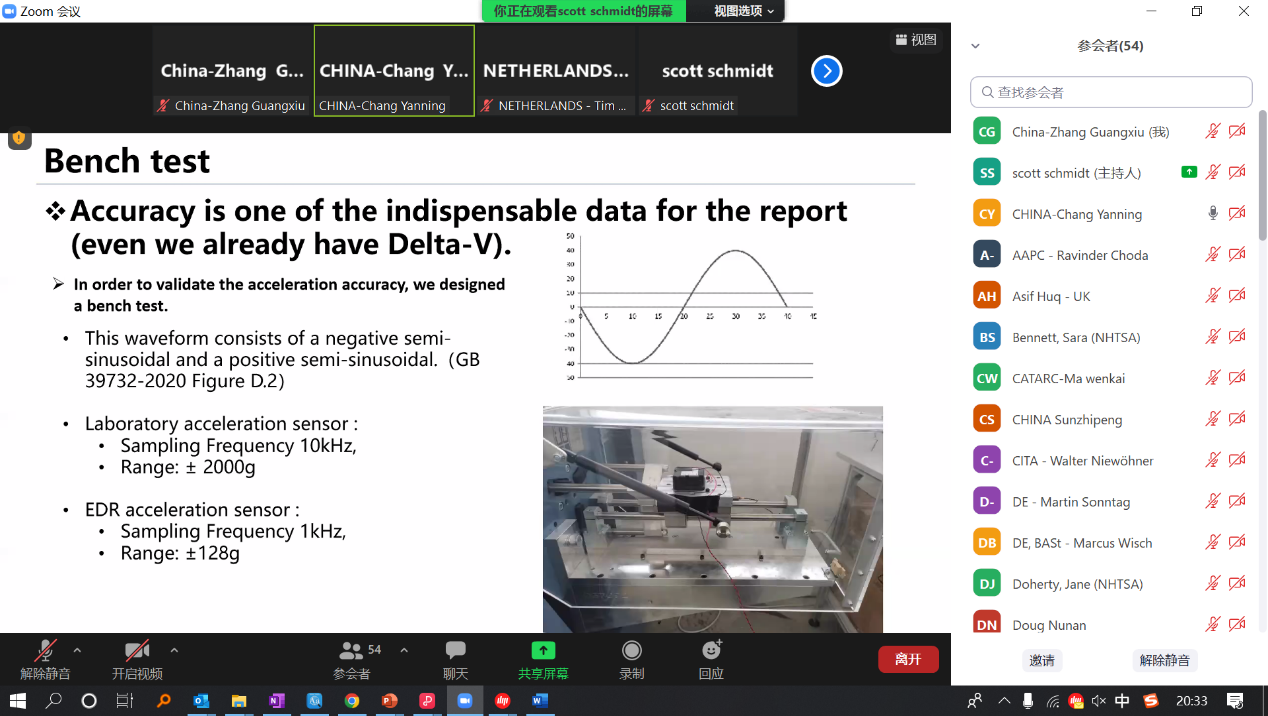
Task: Click the yellow security shield icon
Action: pyautogui.click(x=19, y=138)
